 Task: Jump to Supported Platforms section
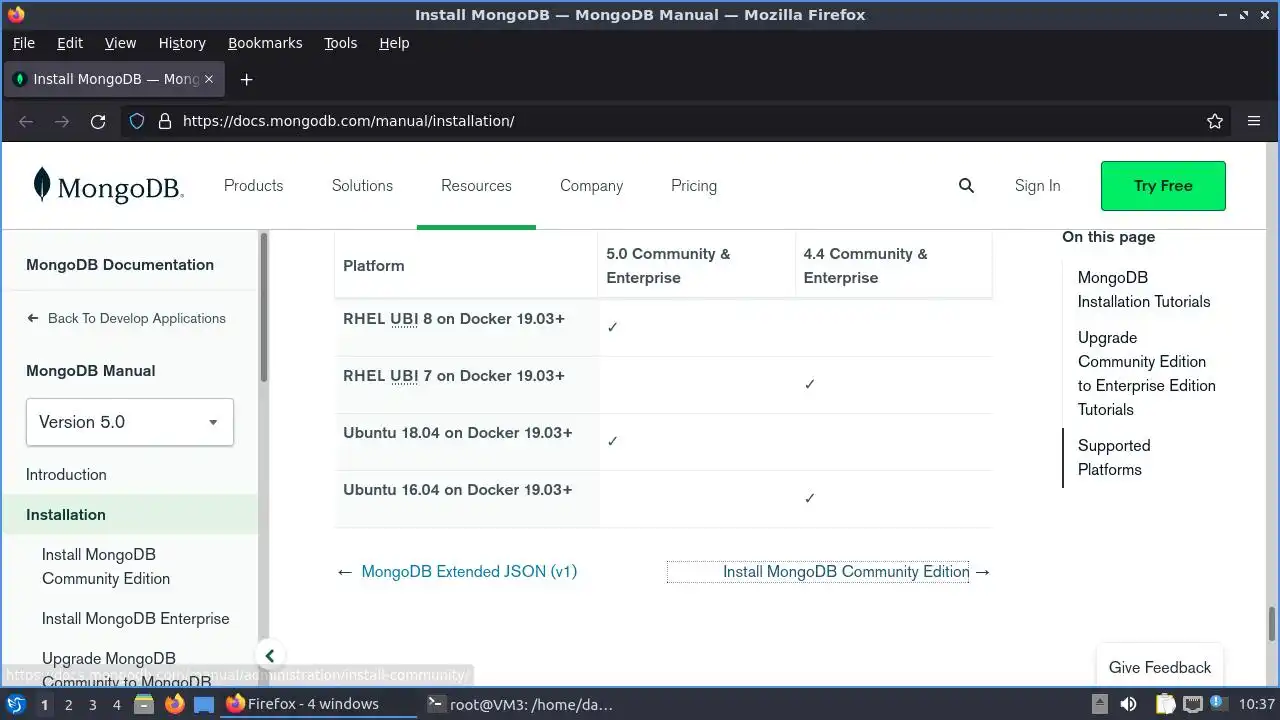tap(1114, 458)
